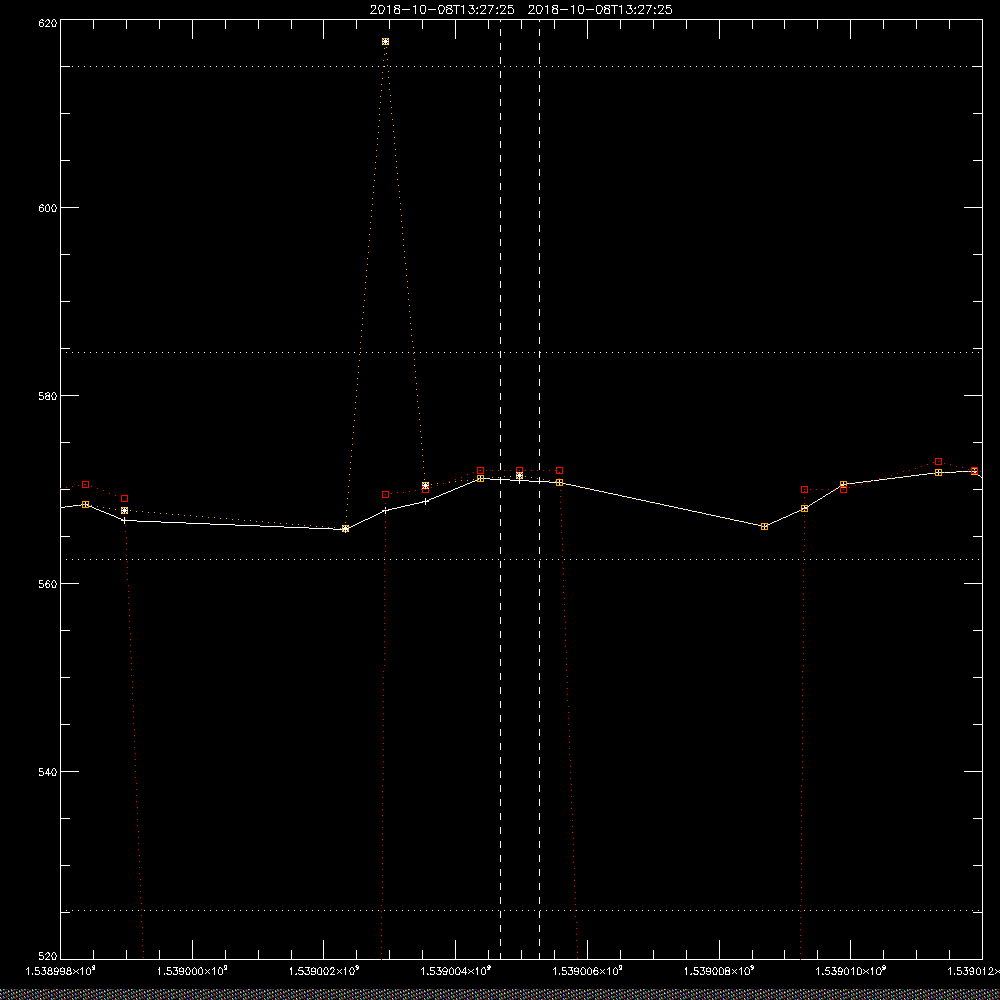Select the x-axis label 1.539008×10⁹
The height and width of the screenshot is (1000, 1000).
(719, 971)
